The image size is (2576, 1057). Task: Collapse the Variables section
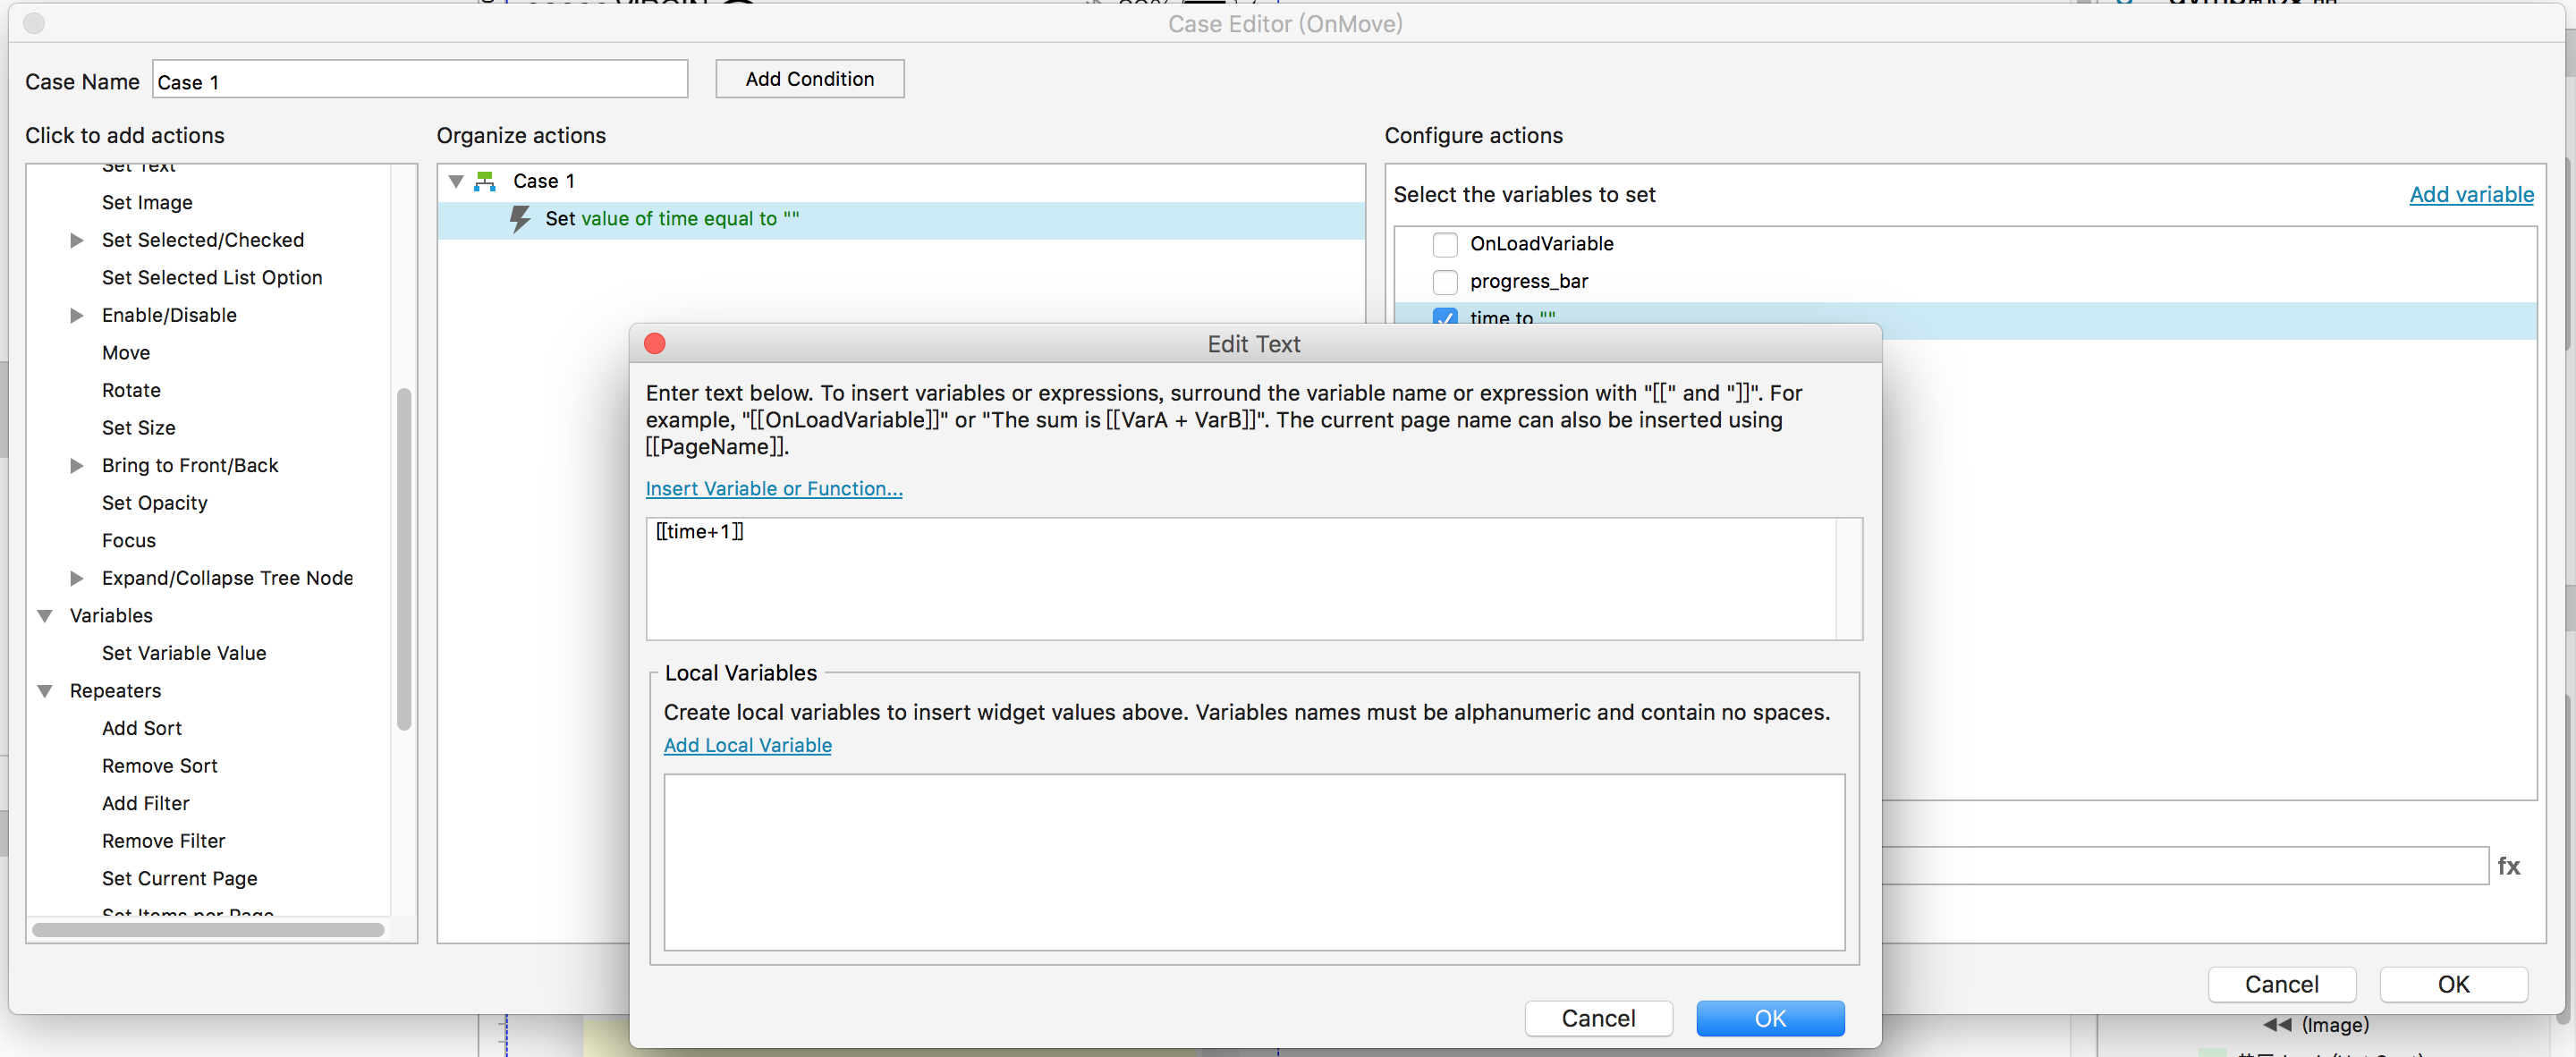click(45, 616)
